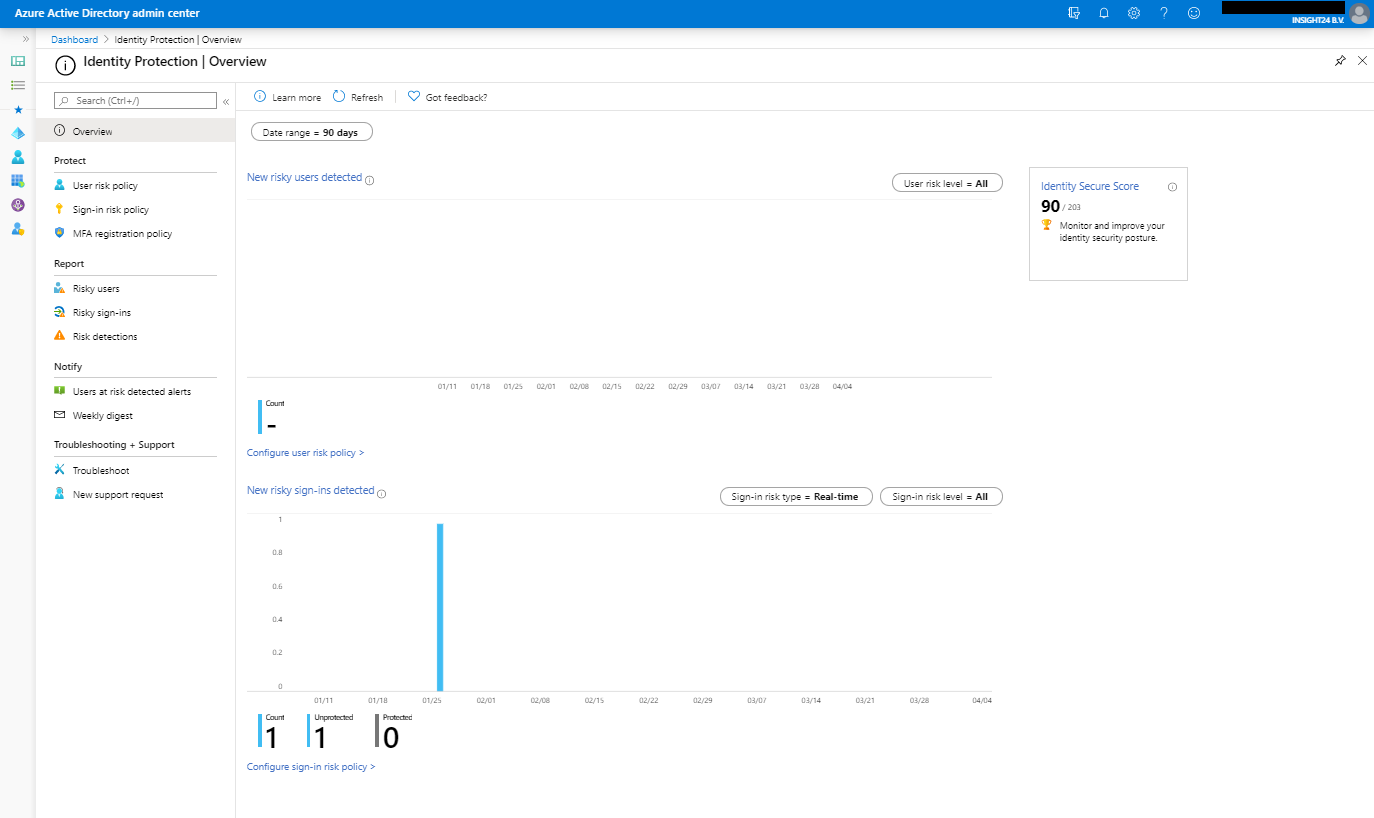Open the purple circular icon in left rail

17,205
